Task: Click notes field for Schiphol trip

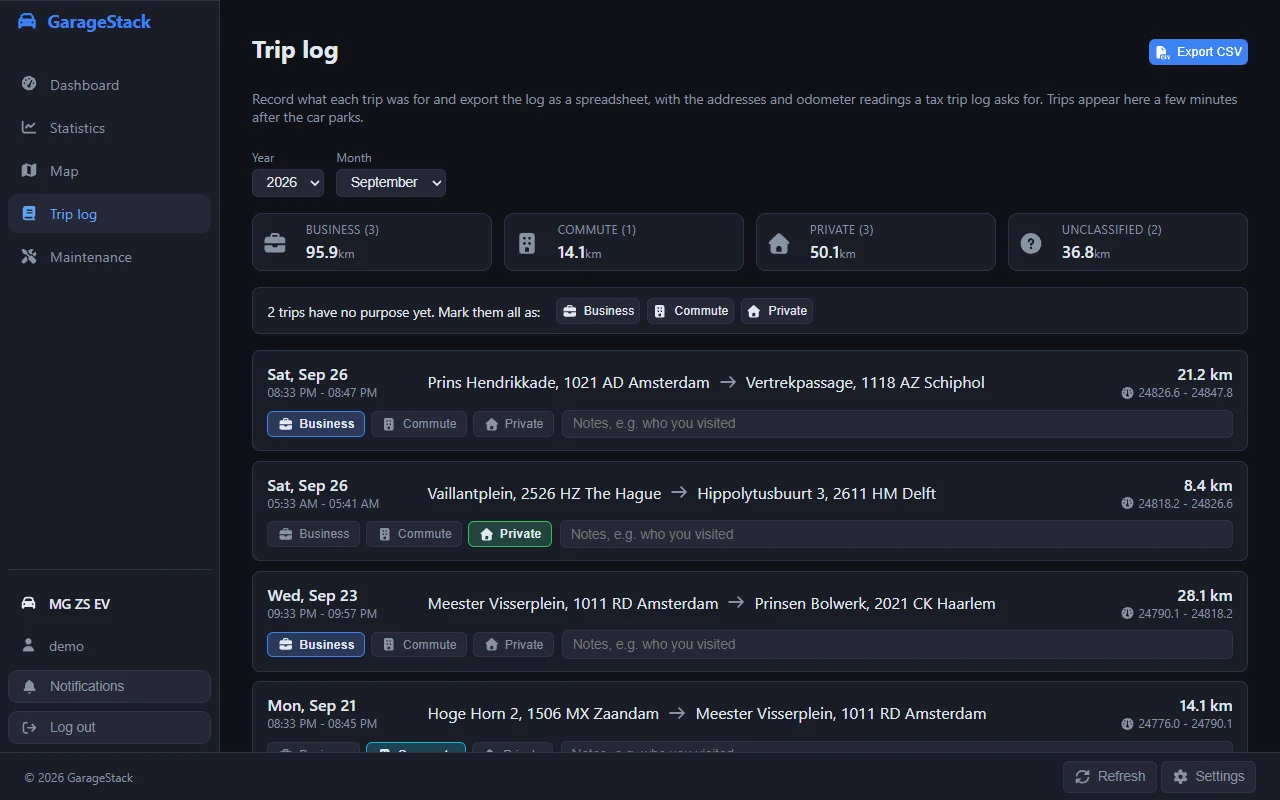Action: [x=897, y=424]
